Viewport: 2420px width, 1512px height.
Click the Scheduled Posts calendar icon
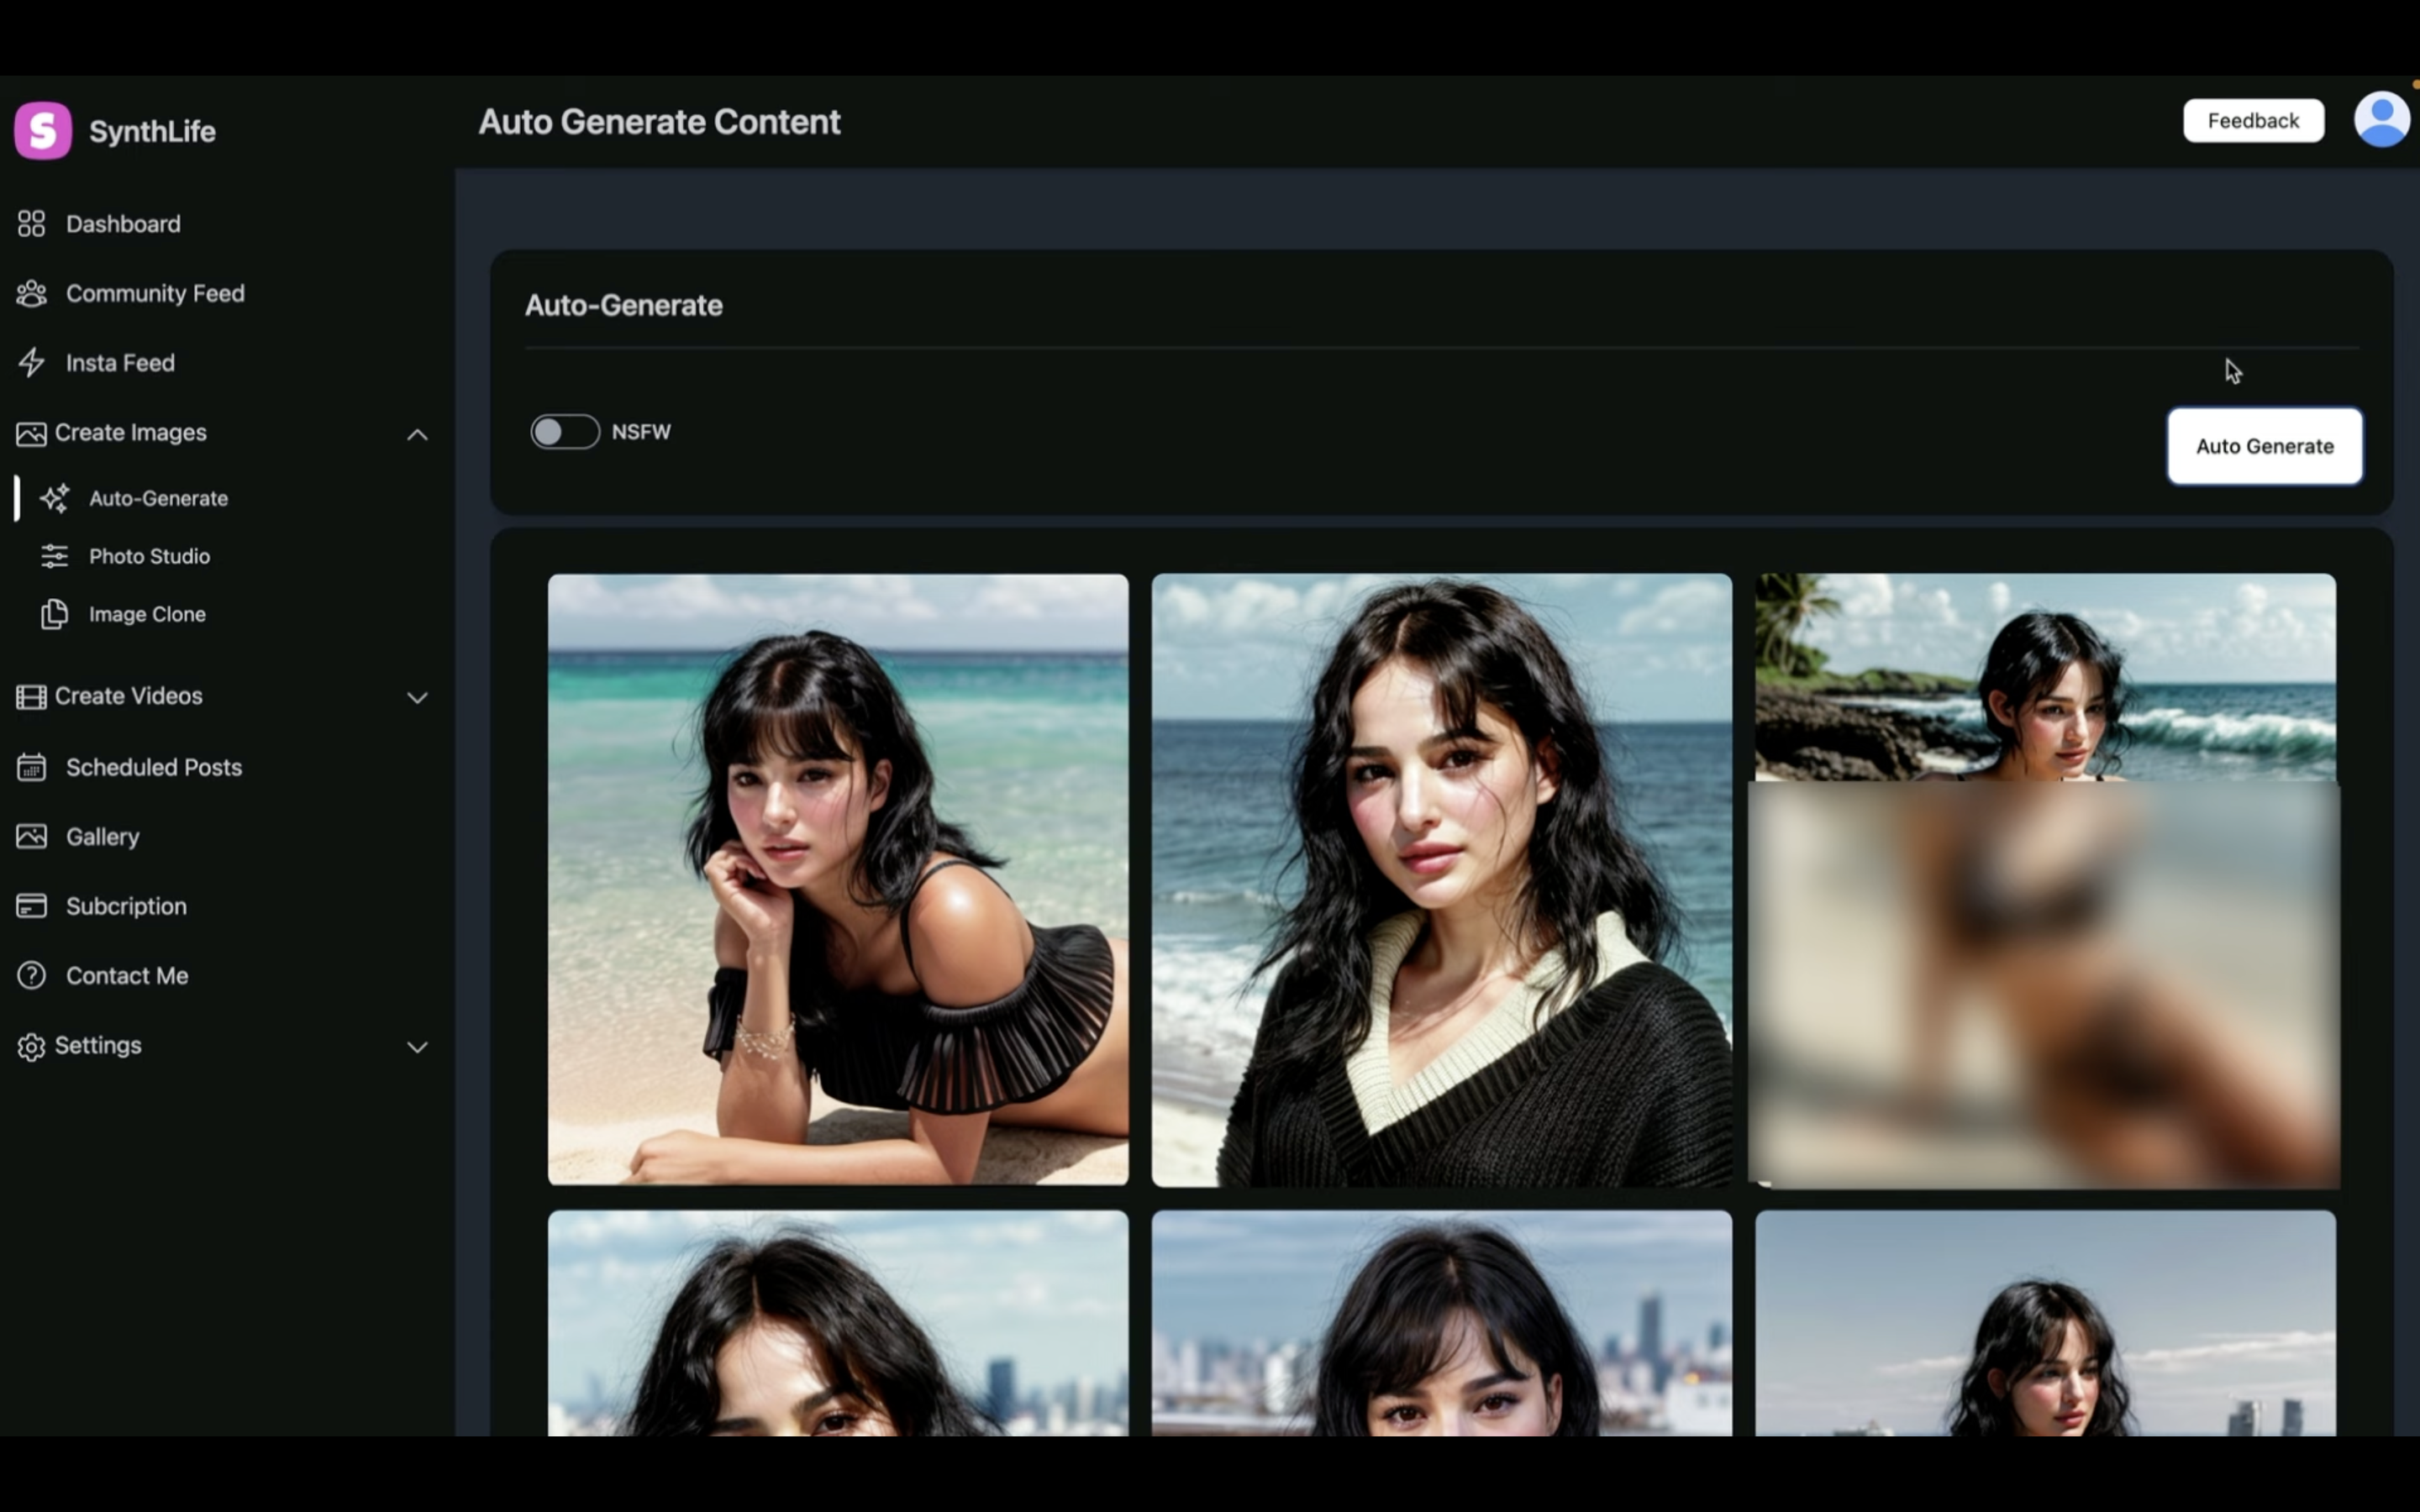(x=31, y=767)
